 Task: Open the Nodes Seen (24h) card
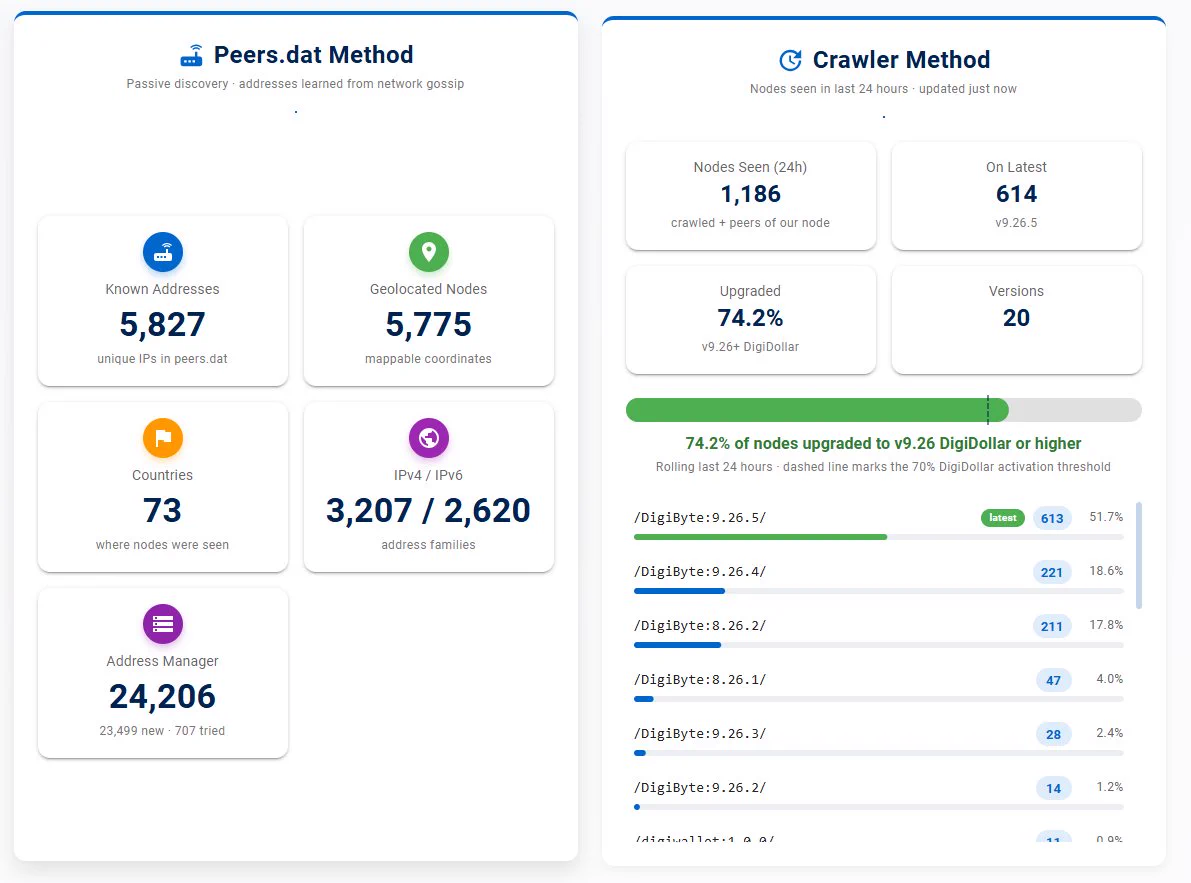tap(750, 196)
